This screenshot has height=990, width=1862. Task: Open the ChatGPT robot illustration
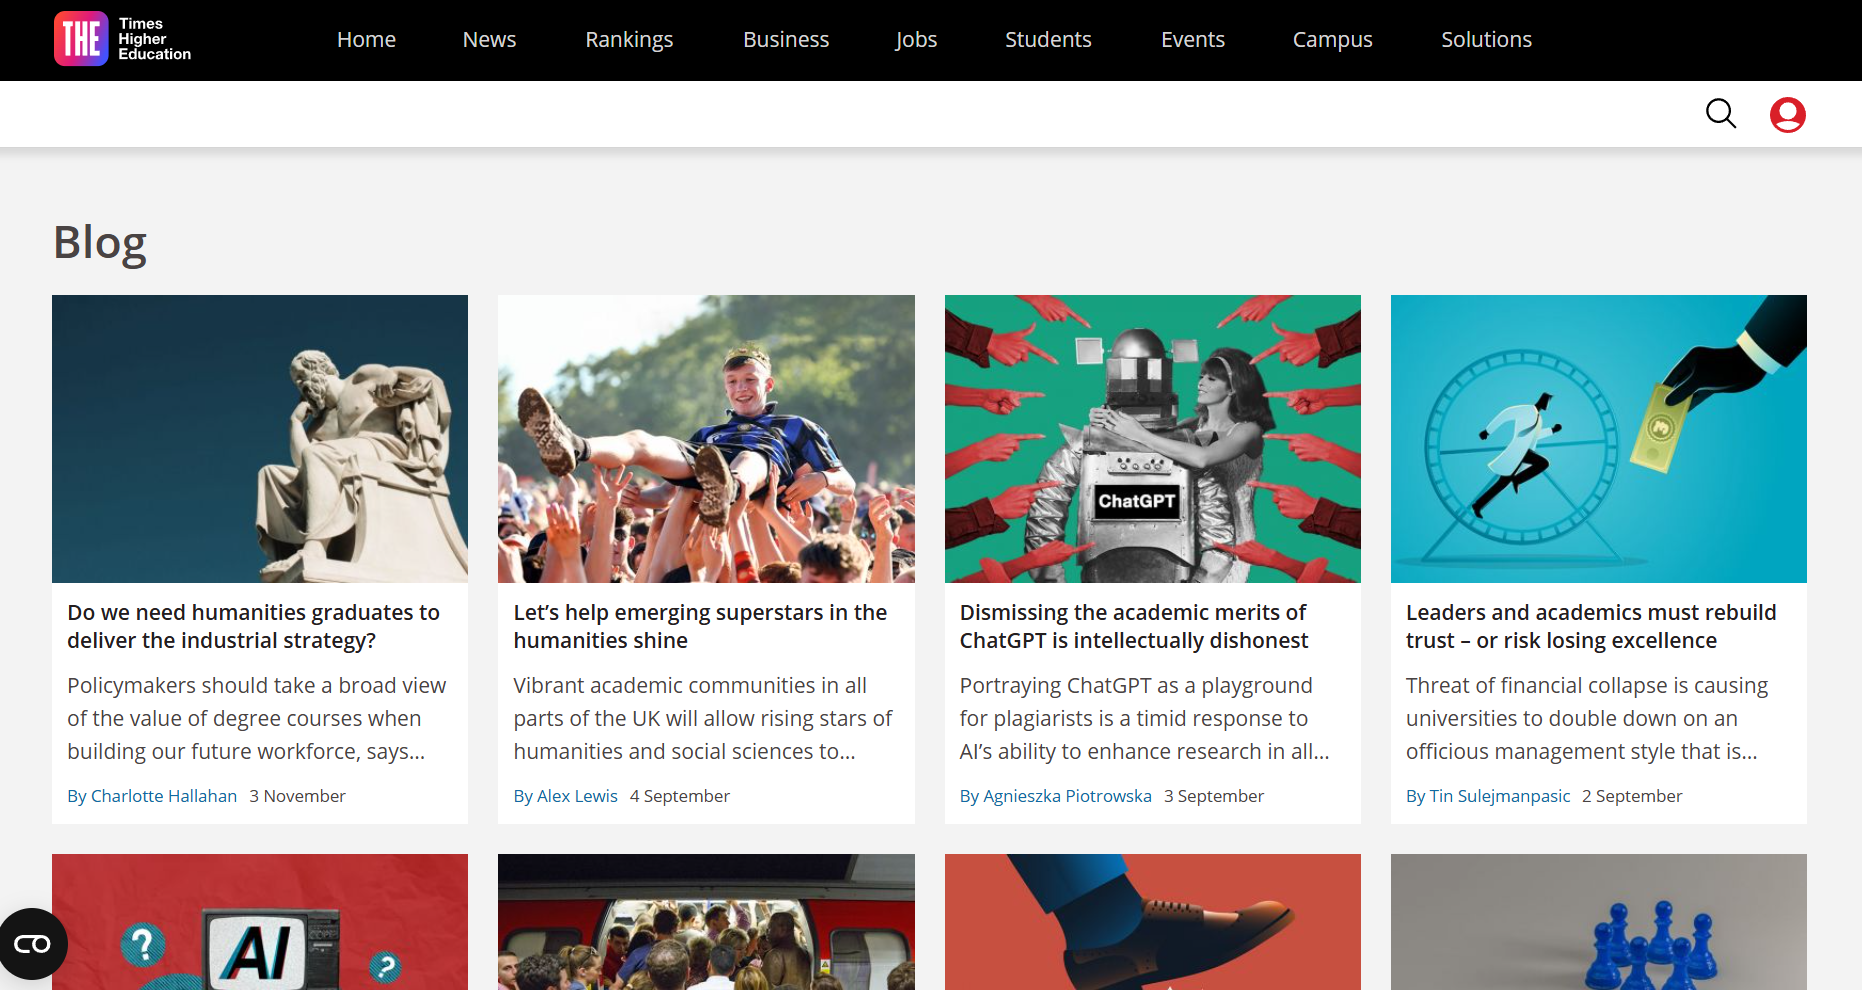point(1152,438)
